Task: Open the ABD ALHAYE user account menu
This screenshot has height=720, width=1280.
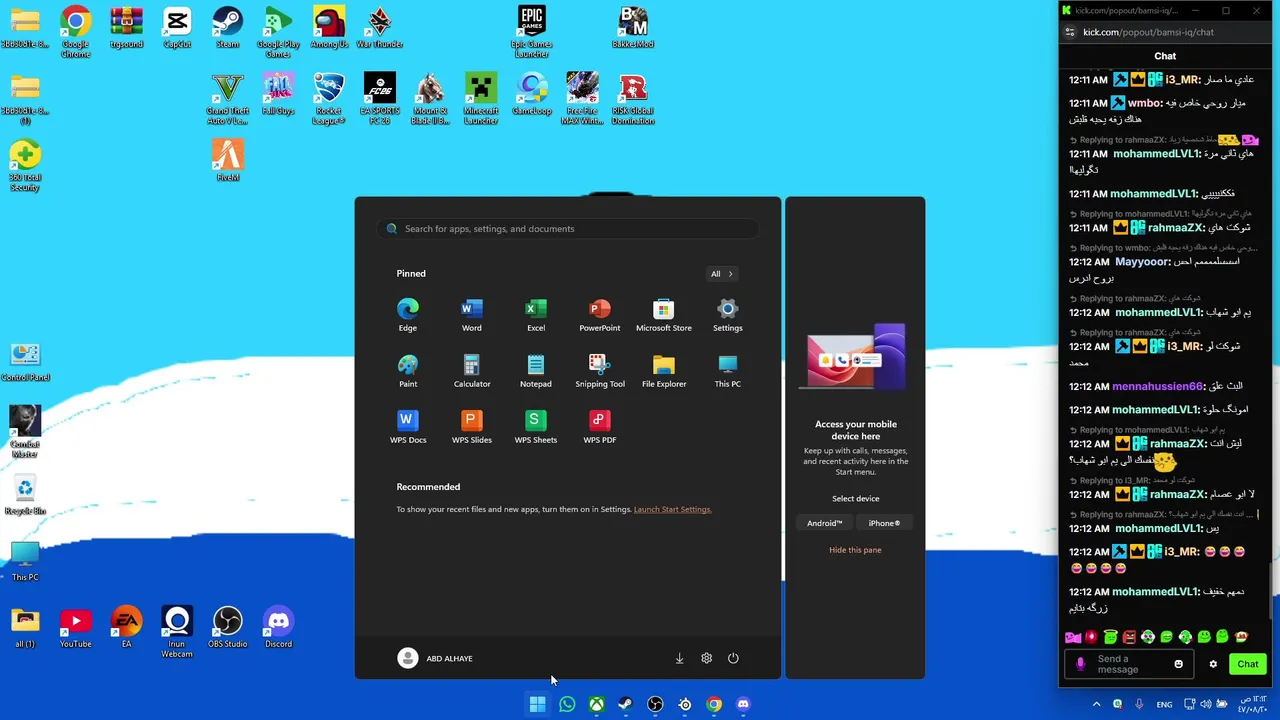Action: point(435,658)
